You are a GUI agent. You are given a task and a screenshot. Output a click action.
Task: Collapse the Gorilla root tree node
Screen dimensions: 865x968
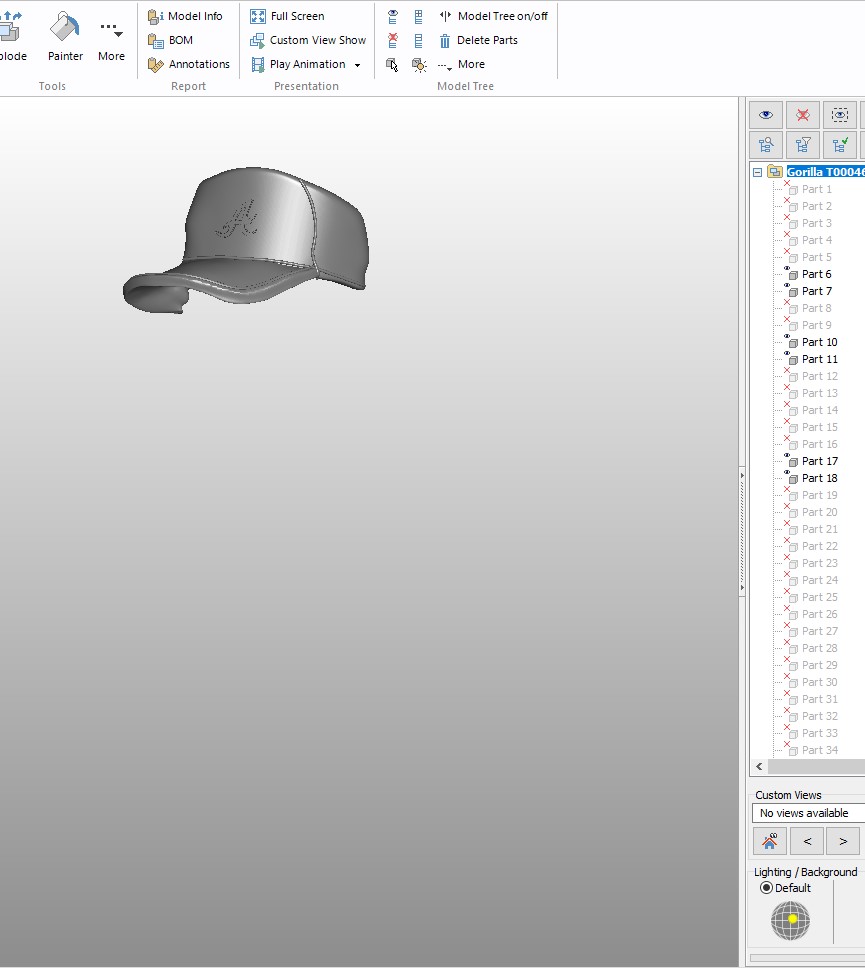tap(757, 172)
